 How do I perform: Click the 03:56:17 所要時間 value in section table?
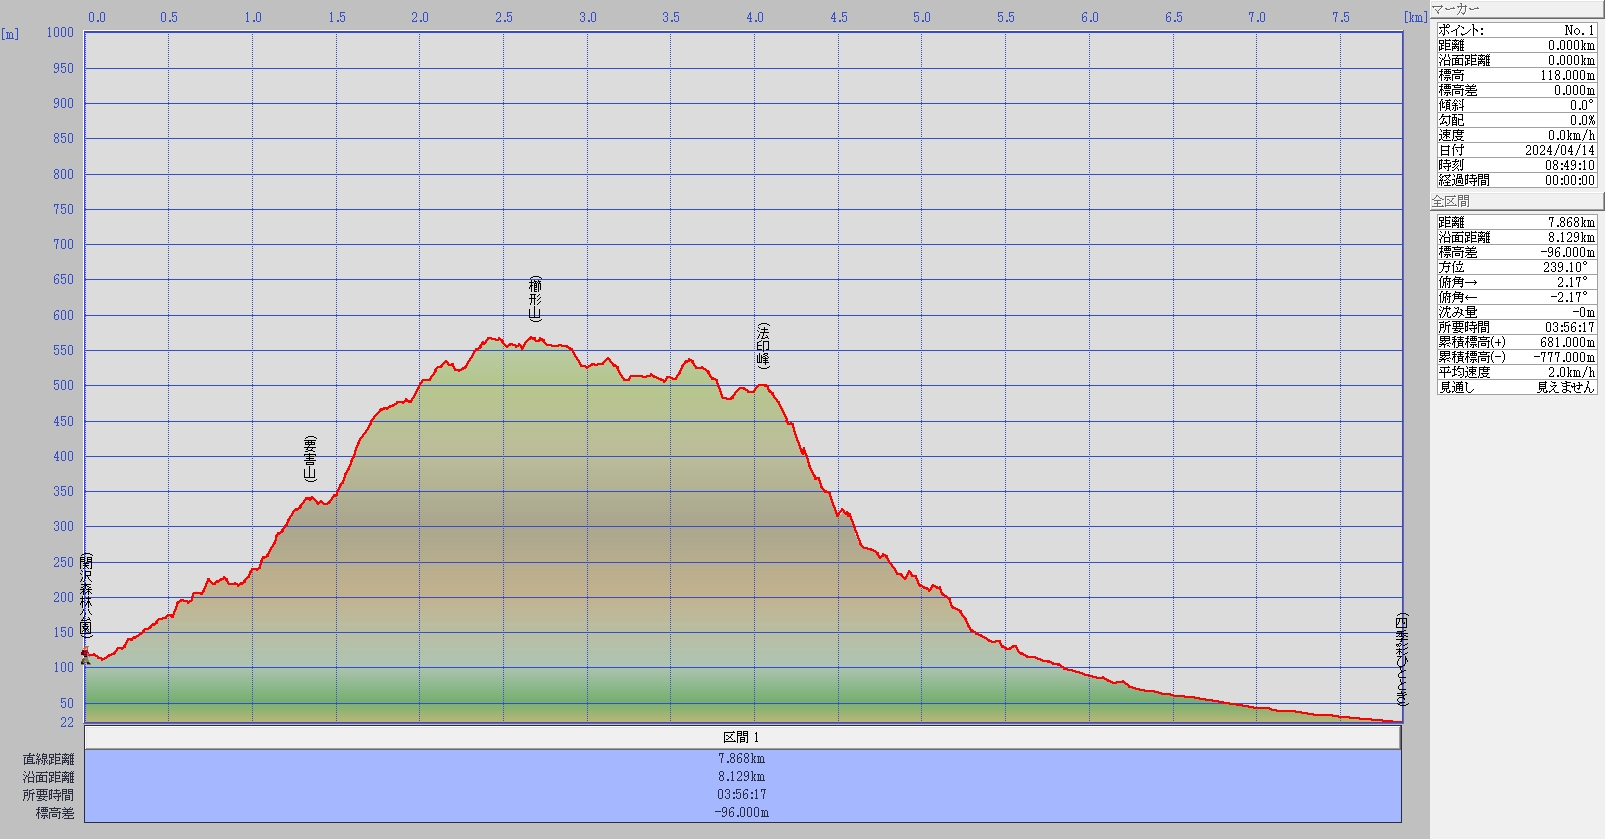point(742,794)
